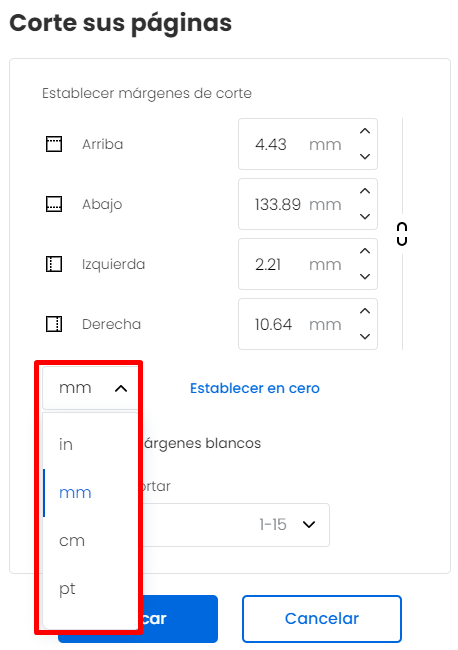The height and width of the screenshot is (650, 458).
Task: Click the Establecer en cero link
Action: click(255, 388)
